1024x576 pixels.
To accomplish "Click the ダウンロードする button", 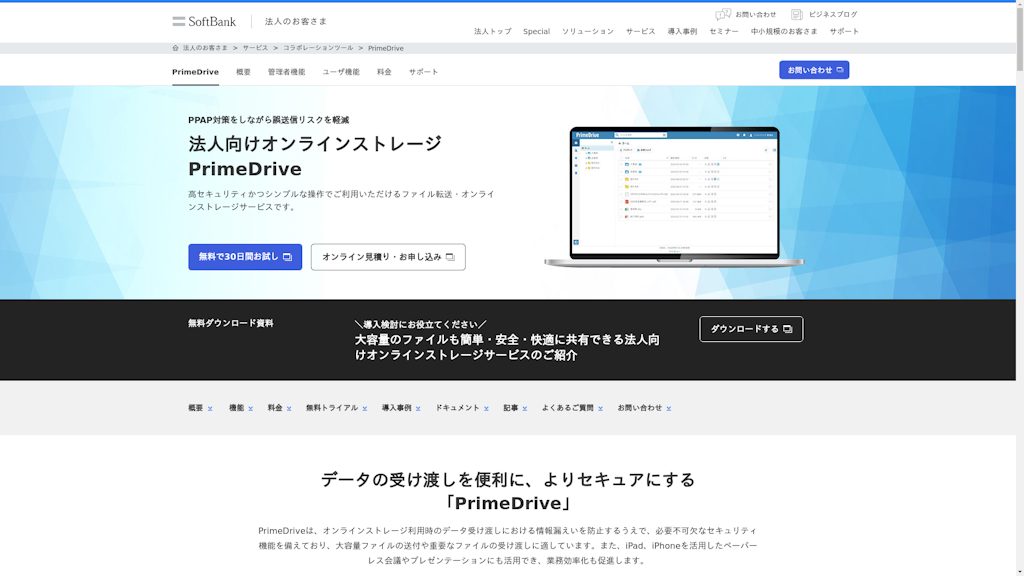I will pos(751,328).
